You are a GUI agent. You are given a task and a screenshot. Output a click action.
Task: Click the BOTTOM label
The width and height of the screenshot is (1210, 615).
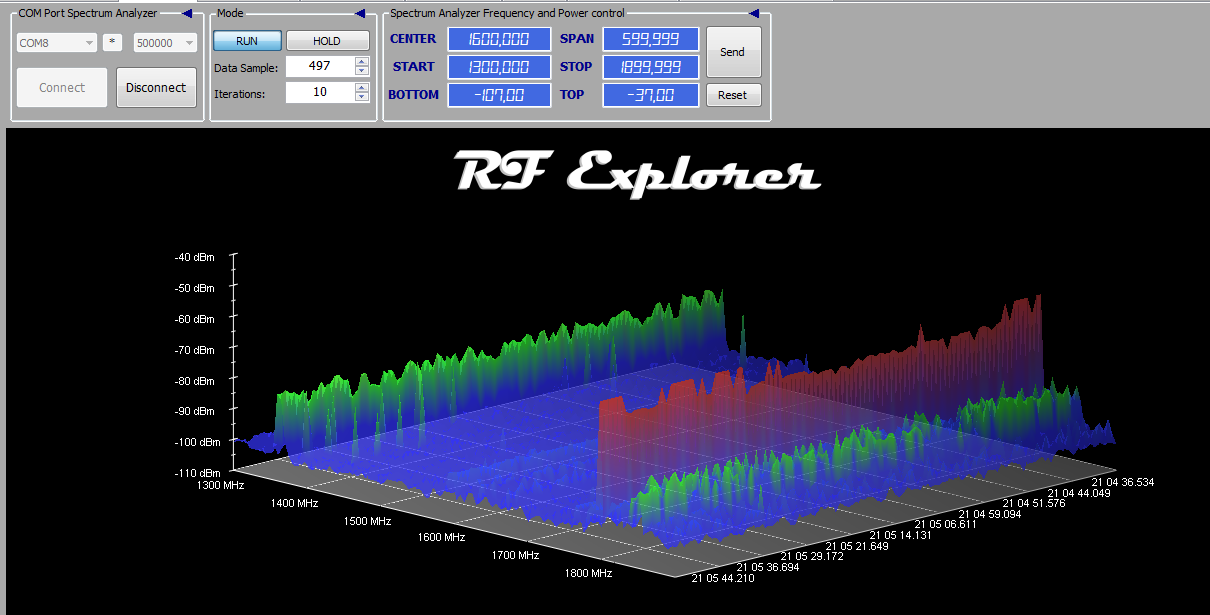pyautogui.click(x=414, y=95)
